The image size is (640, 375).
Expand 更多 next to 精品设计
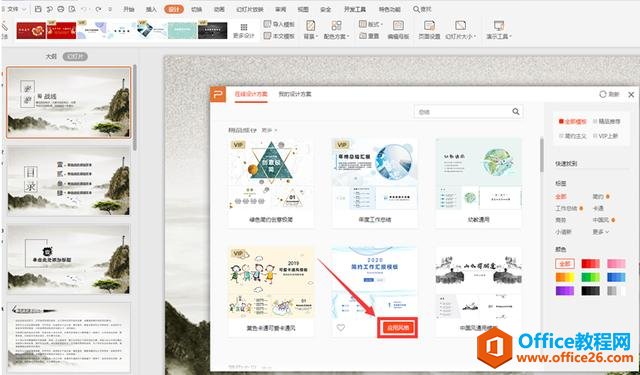click(x=269, y=130)
